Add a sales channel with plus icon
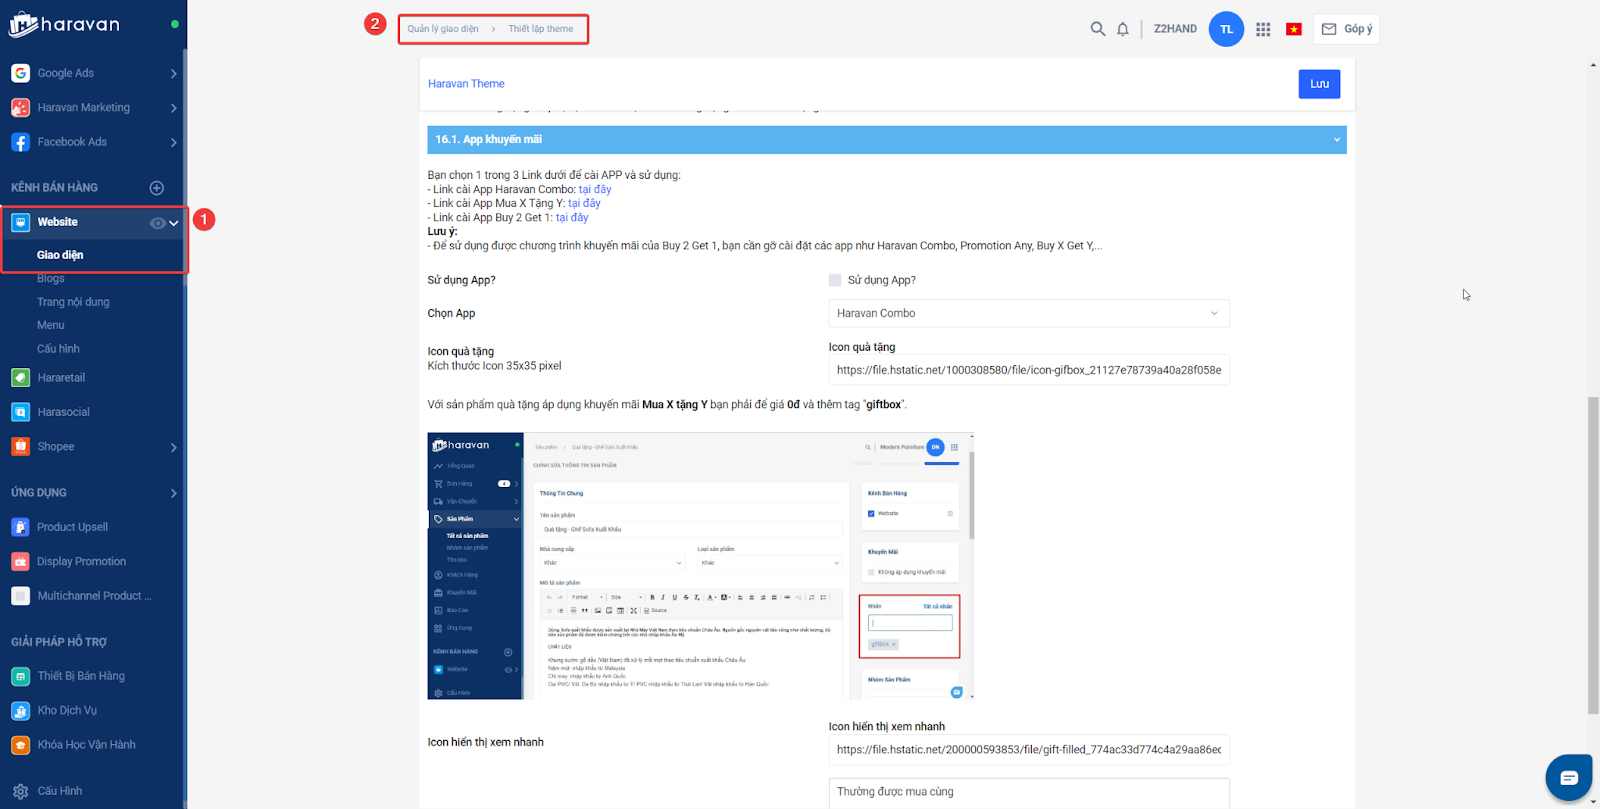The image size is (1600, 809). click(x=157, y=188)
